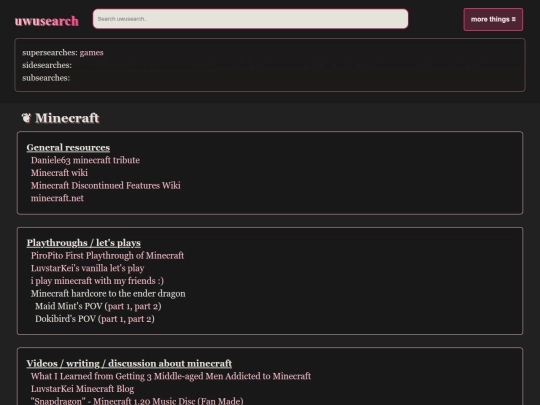Open i play minecraft with my friends
The width and height of the screenshot is (540, 405).
pyautogui.click(x=97, y=281)
